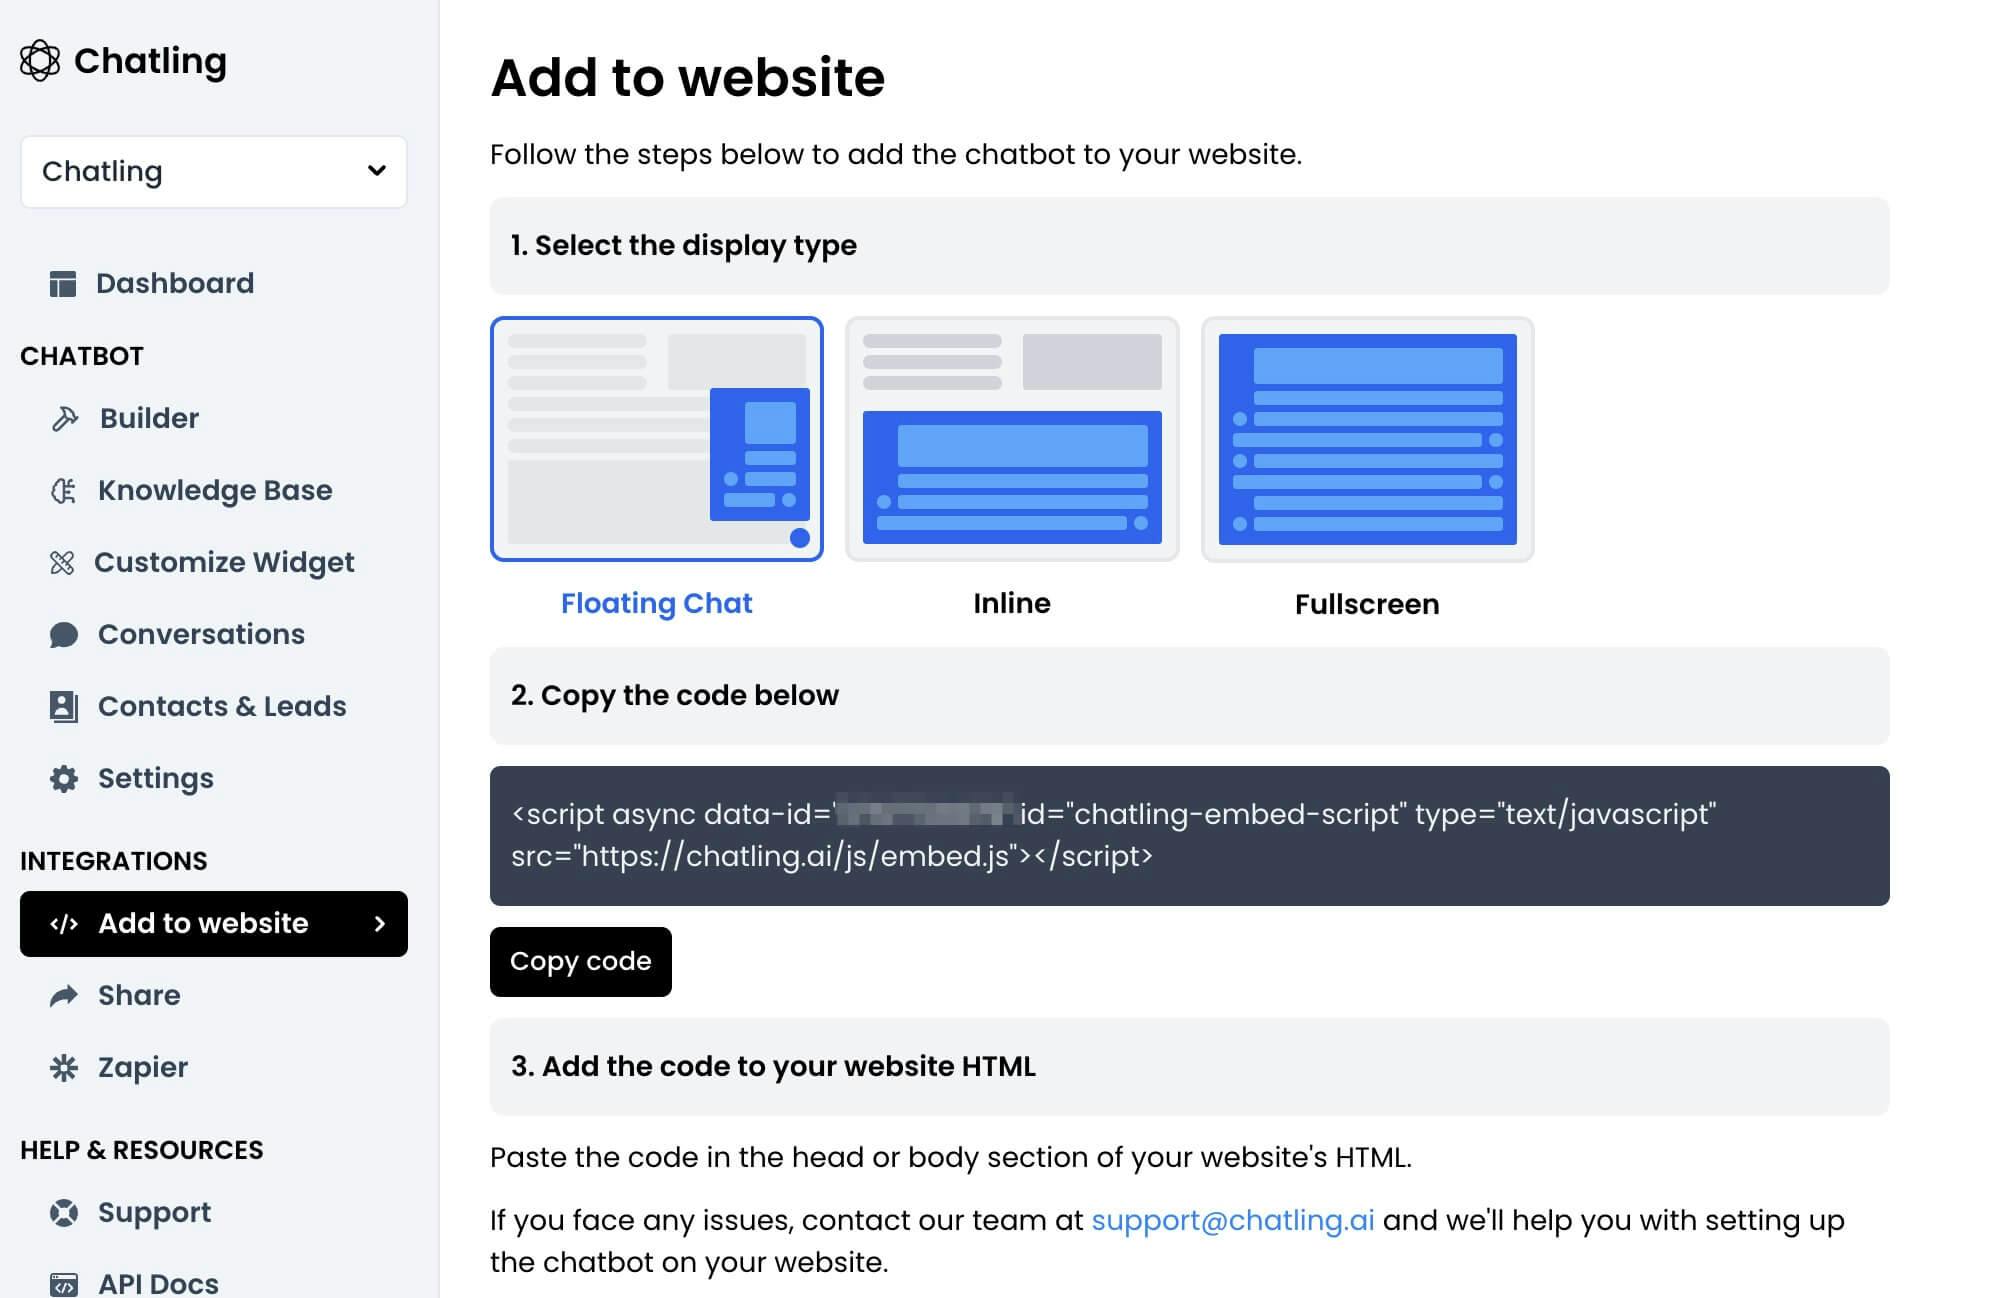Screen dimensions: 1994x1298
Task: Click the Add to website code icon
Action: coord(64,924)
